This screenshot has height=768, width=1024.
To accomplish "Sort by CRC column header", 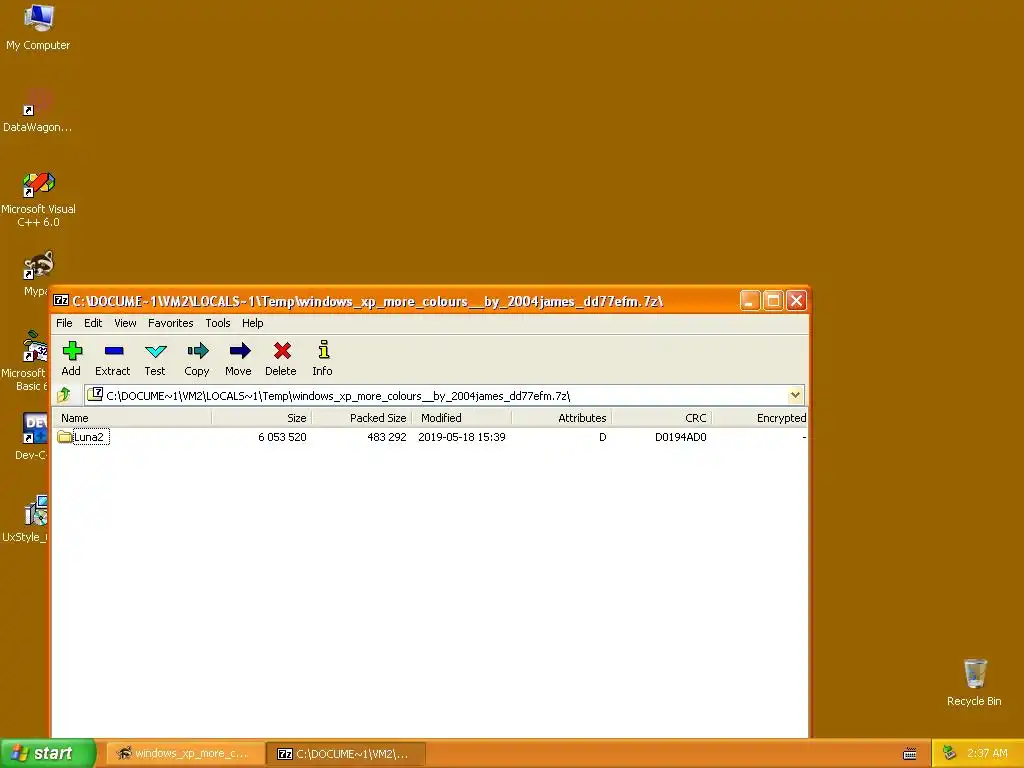I will tap(662, 418).
